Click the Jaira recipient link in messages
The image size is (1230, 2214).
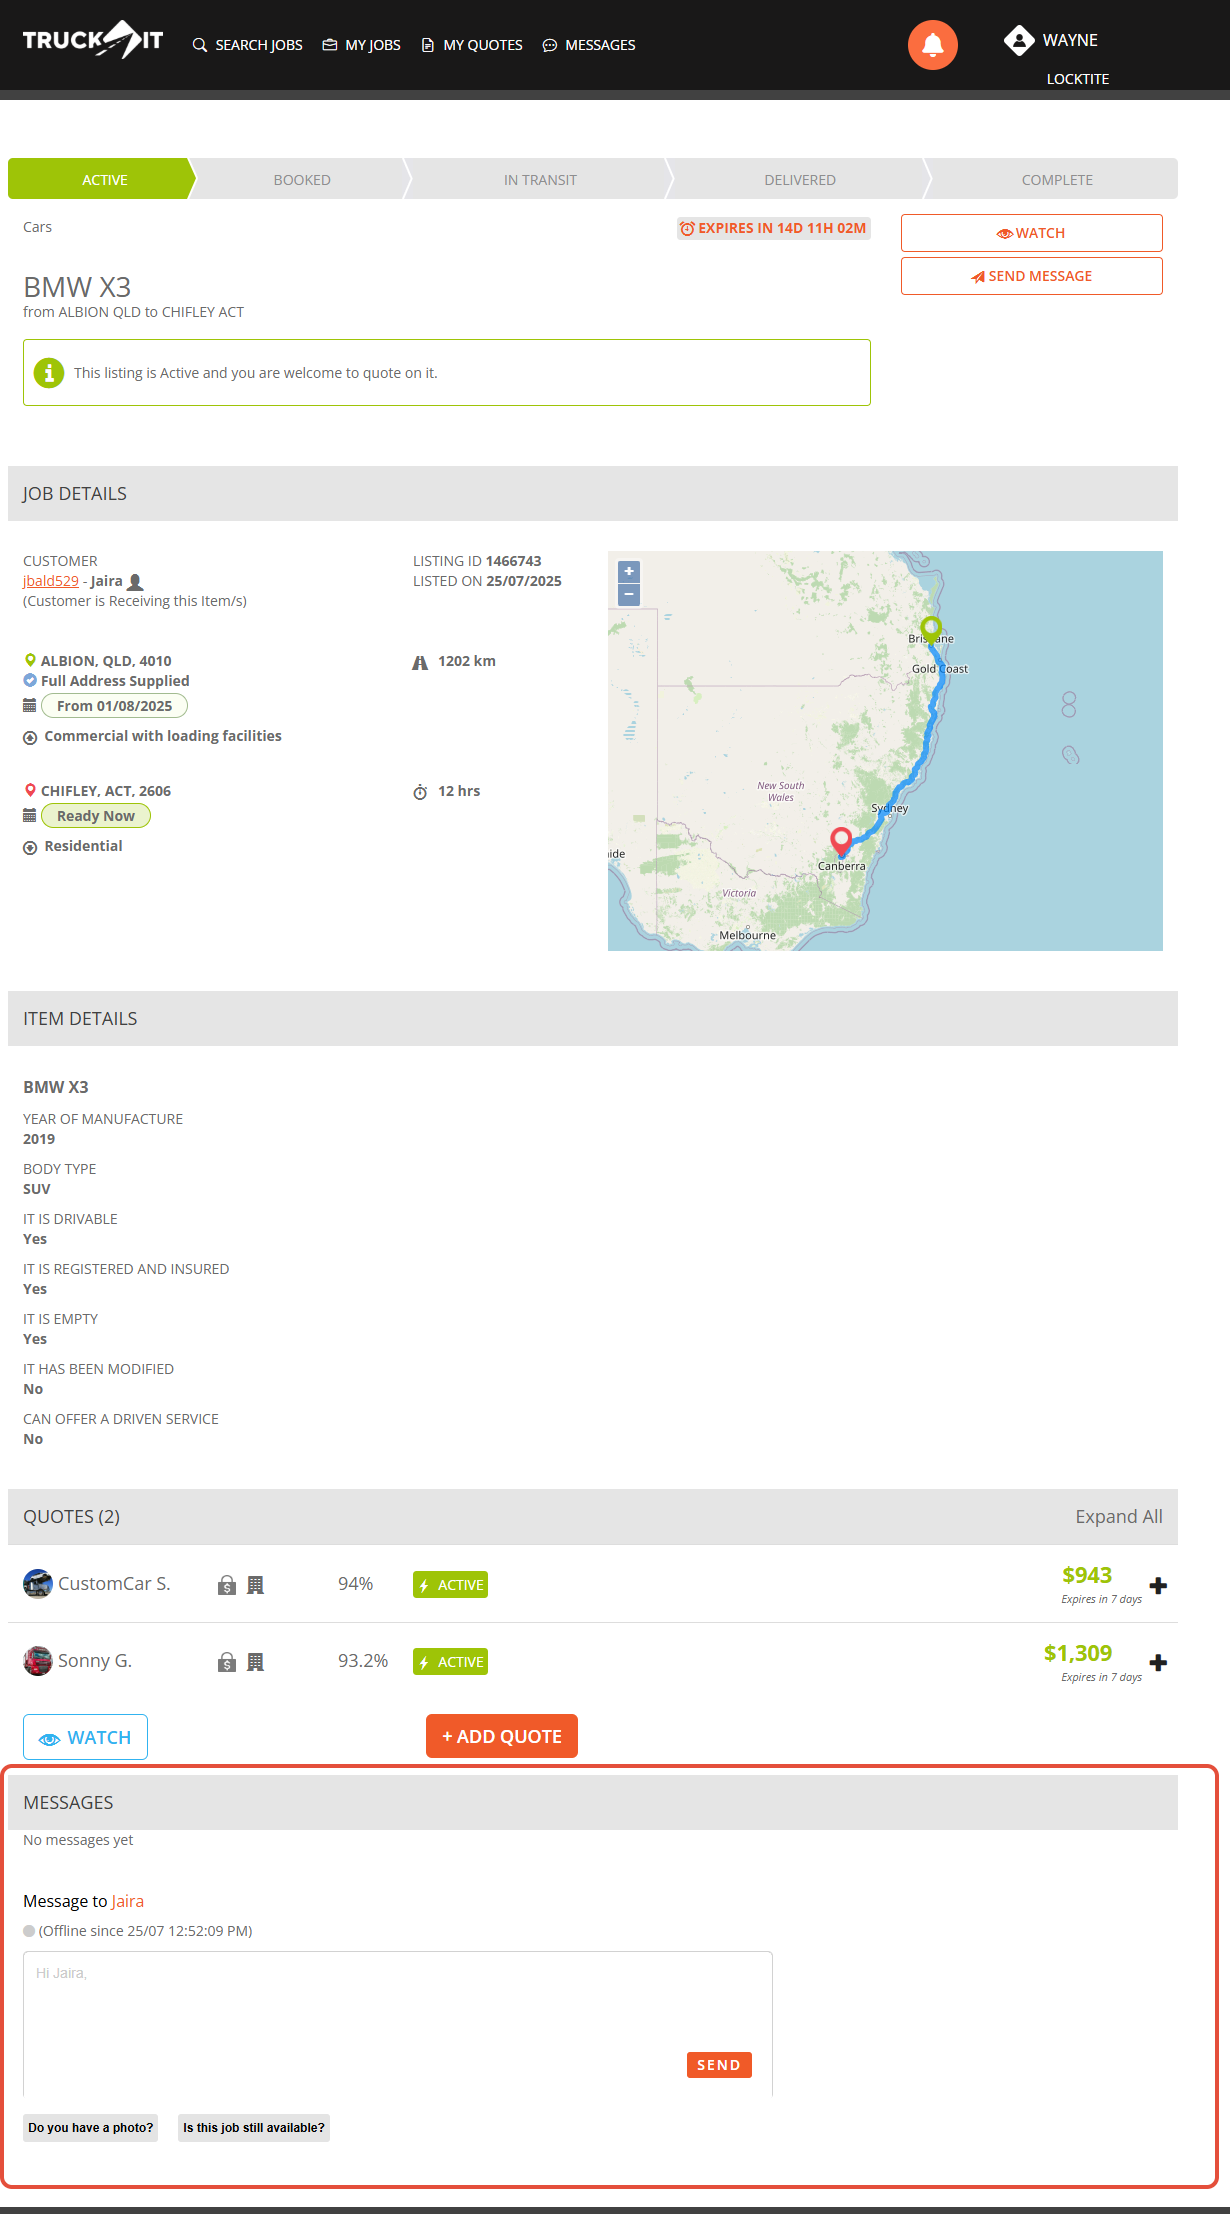(127, 1901)
